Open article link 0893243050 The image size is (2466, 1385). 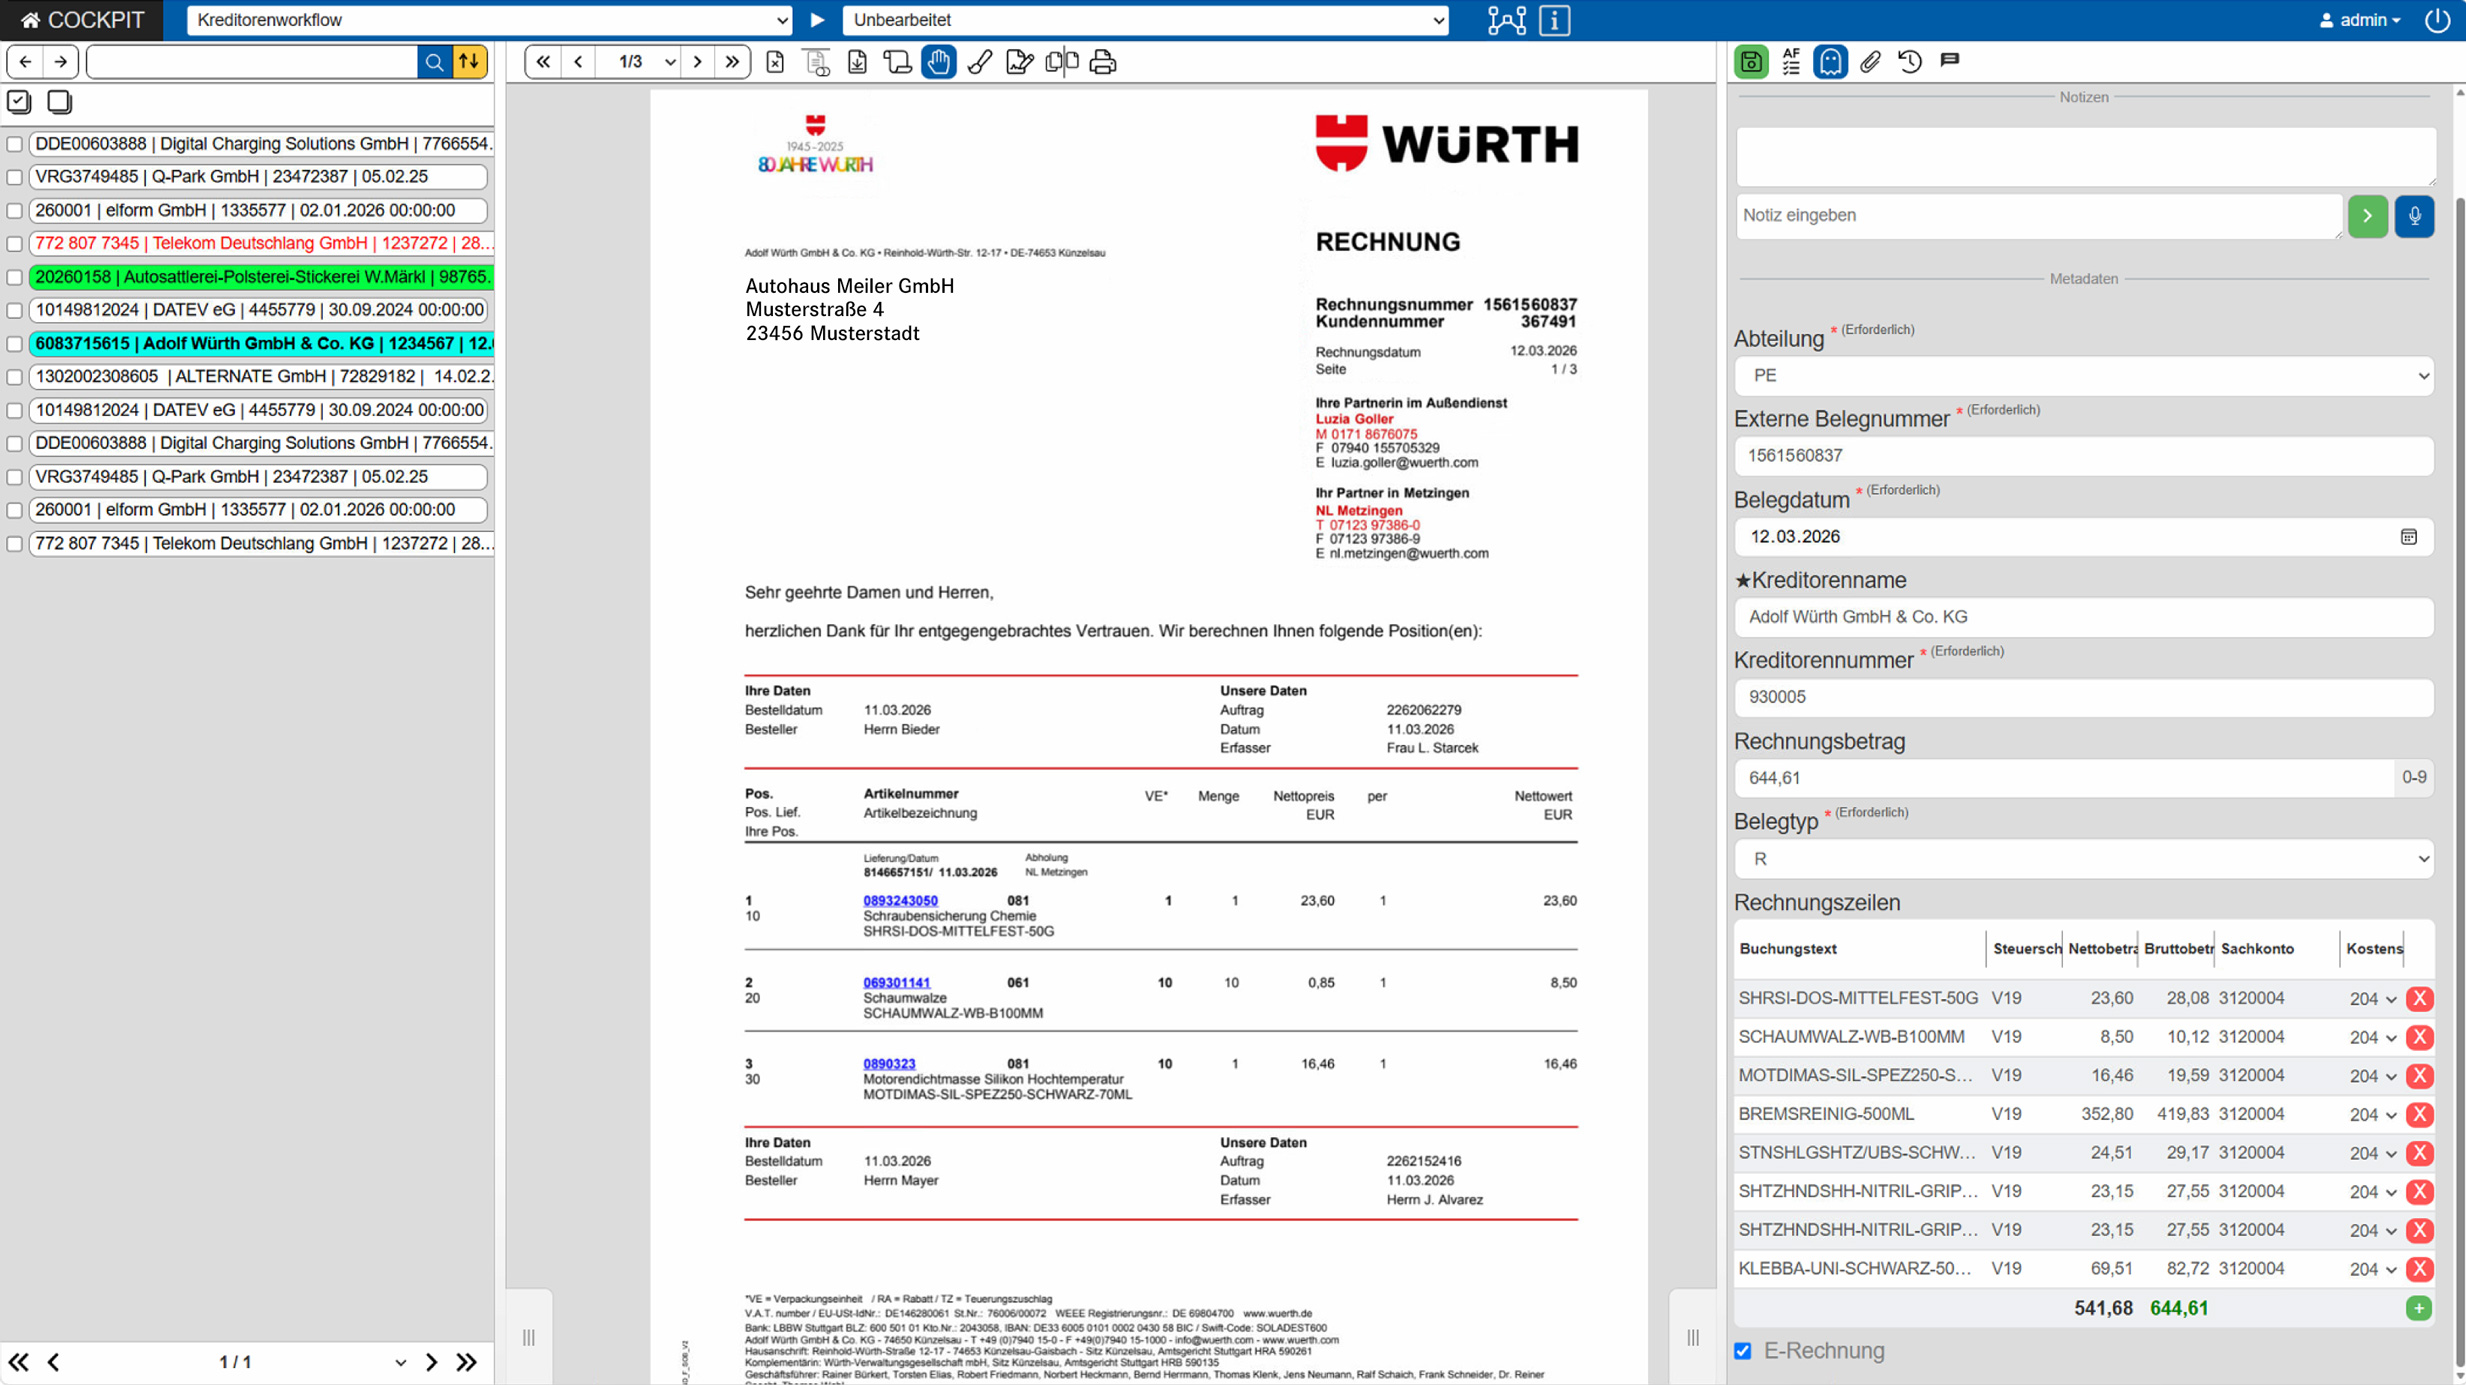pos(900,901)
